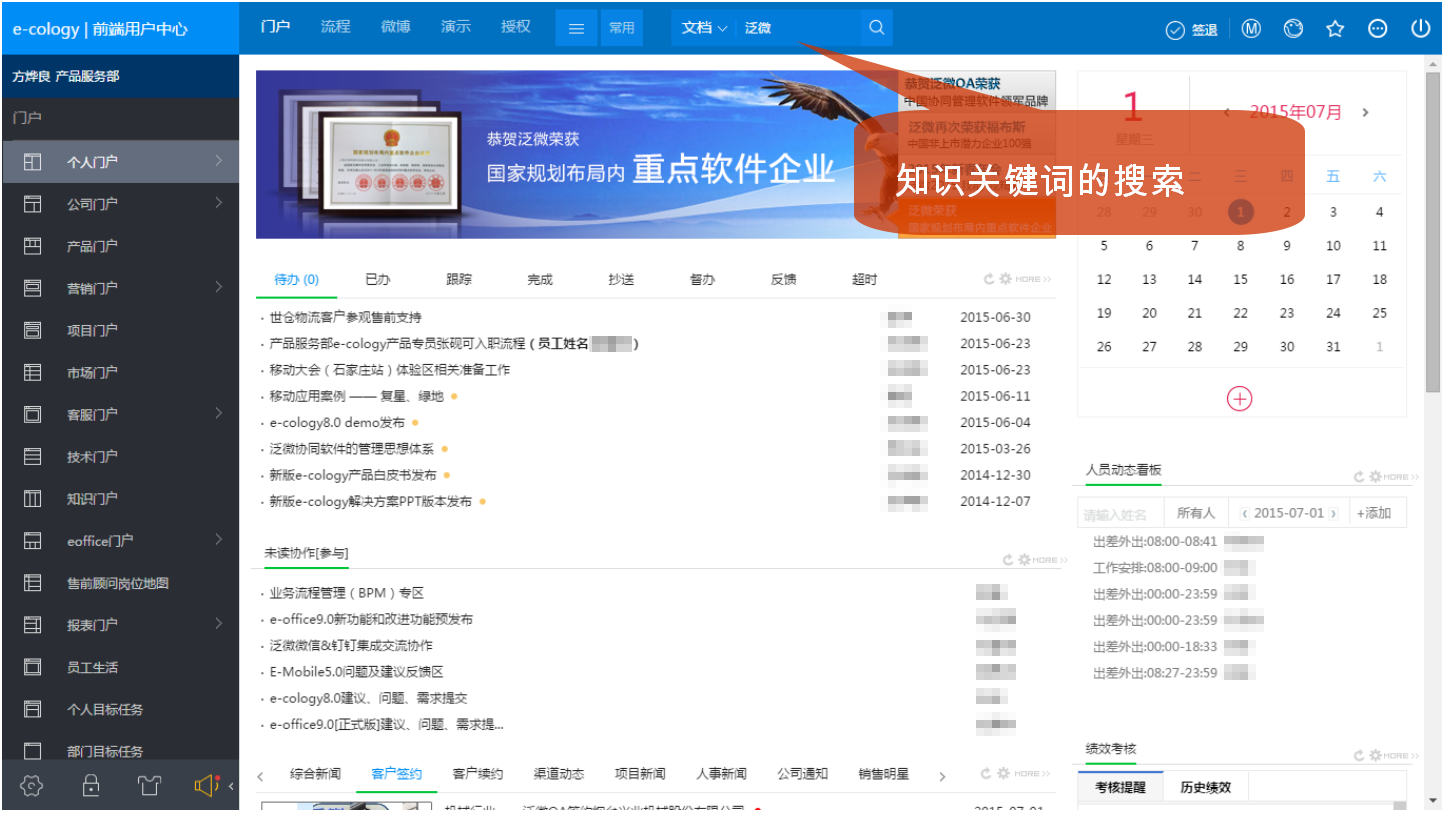Screen dimensions: 1447x815
Task: Click the pink circled plus under the calendar
Action: [1239, 399]
